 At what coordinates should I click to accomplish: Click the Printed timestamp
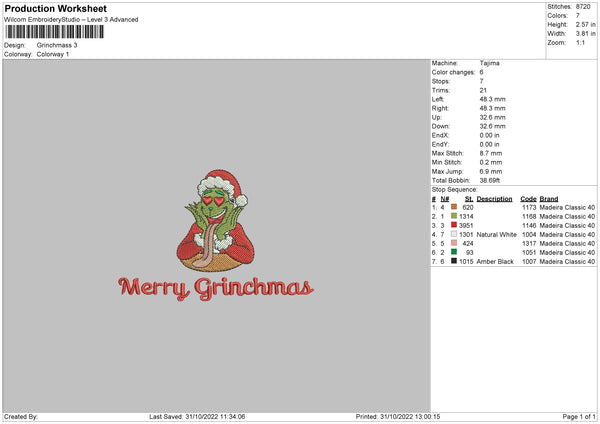pyautogui.click(x=398, y=417)
